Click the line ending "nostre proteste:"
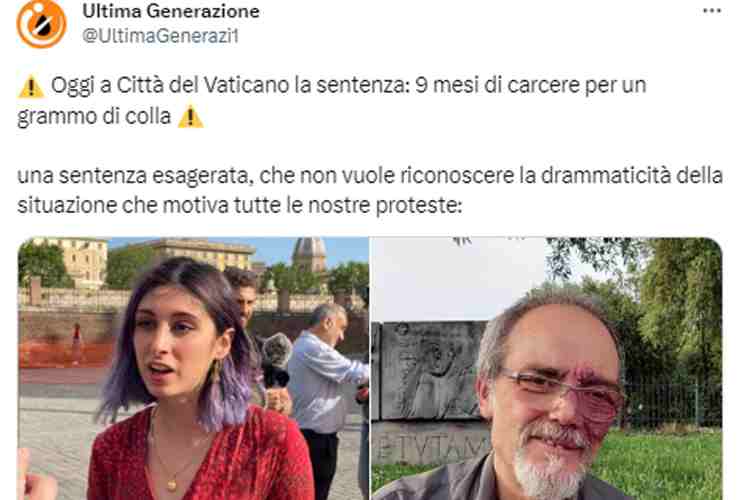This screenshot has width=740, height=500. click(x=240, y=206)
